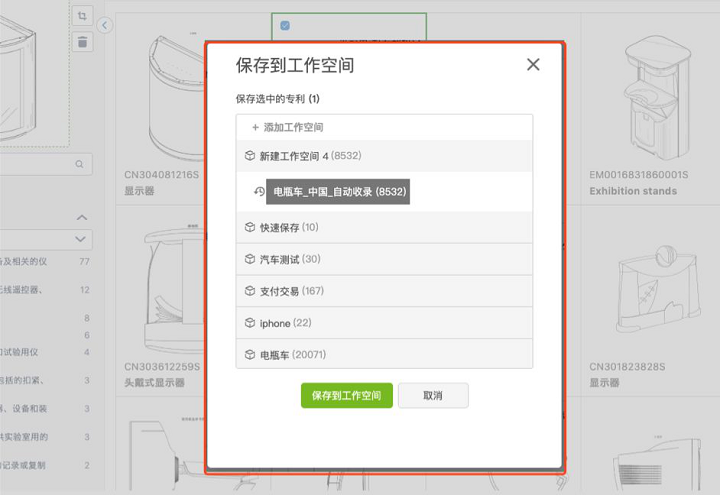Click the cube icon beside iphone
Image resolution: width=720 pixels, height=495 pixels.
(x=250, y=323)
